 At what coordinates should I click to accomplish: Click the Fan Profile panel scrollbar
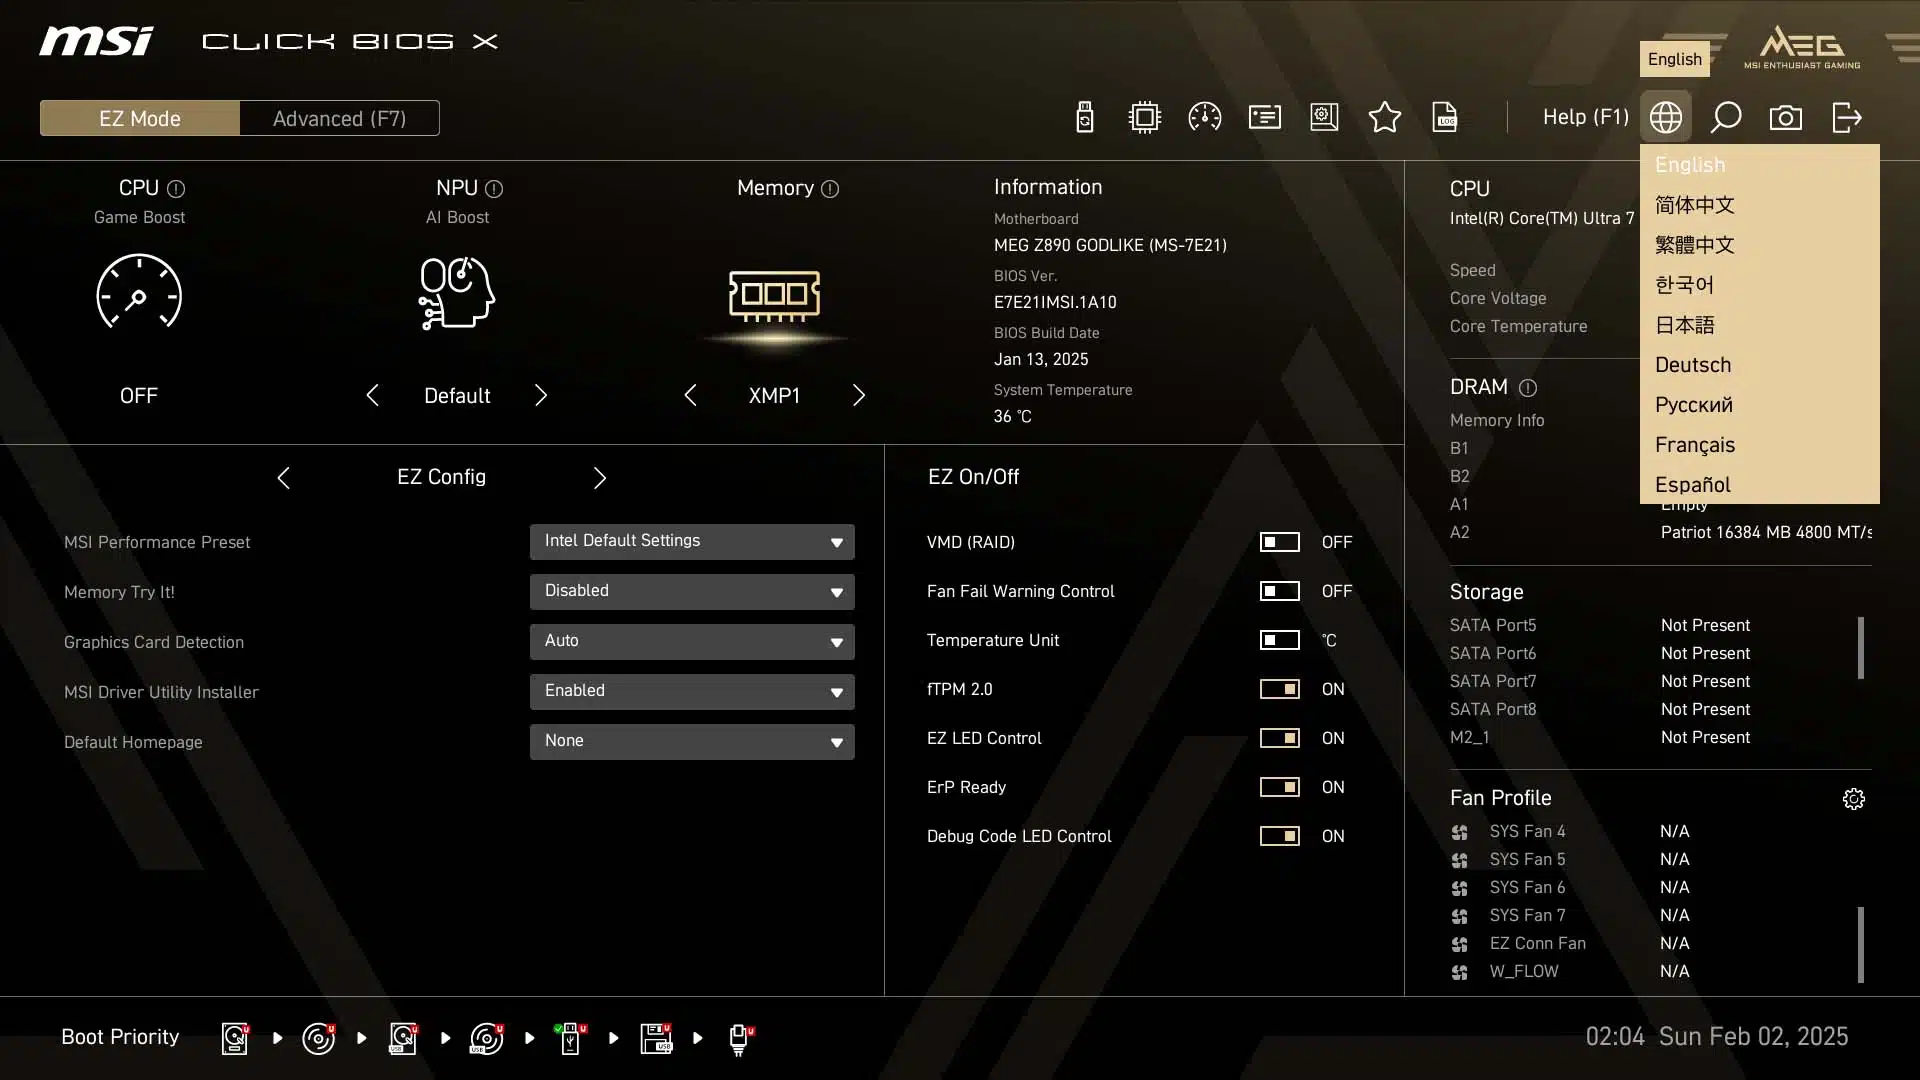tap(1860, 945)
